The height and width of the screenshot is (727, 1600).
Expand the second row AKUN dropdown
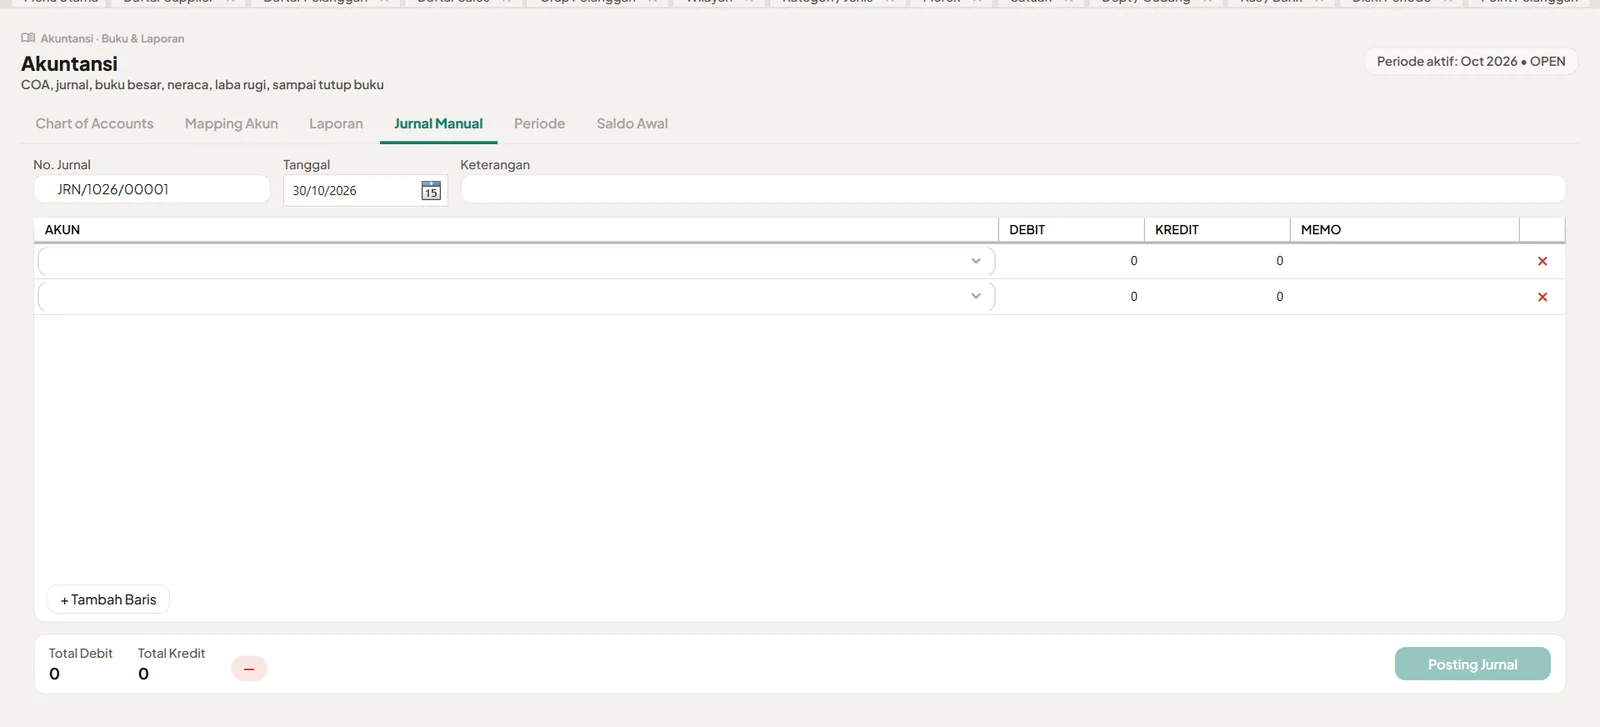click(516, 296)
